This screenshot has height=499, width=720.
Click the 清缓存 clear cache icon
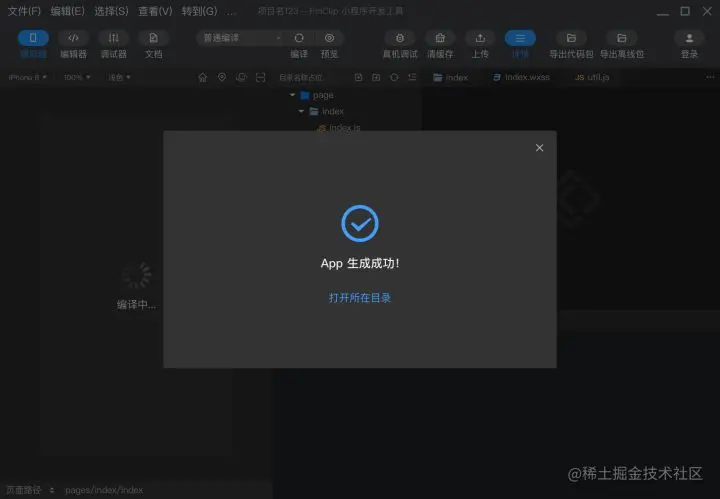440,38
